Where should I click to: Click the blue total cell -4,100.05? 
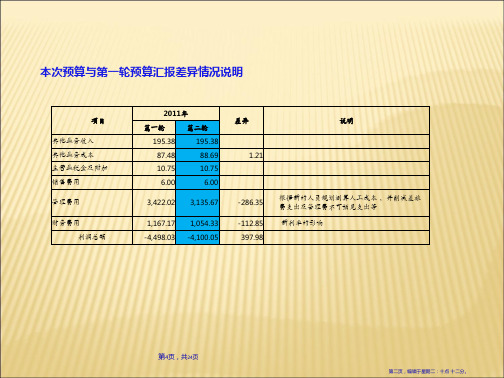pyautogui.click(x=197, y=237)
